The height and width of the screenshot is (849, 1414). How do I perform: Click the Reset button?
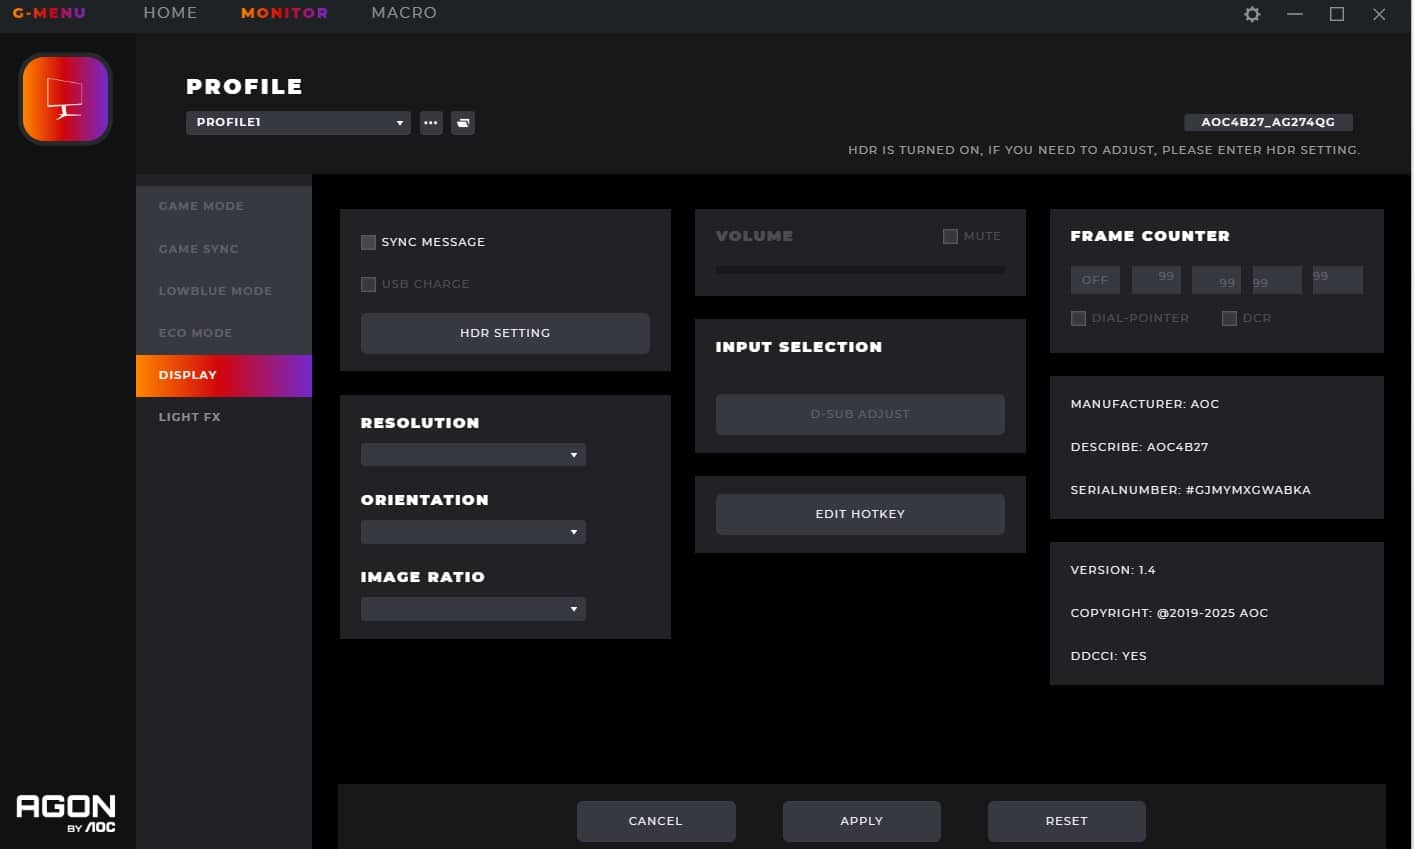point(1067,821)
